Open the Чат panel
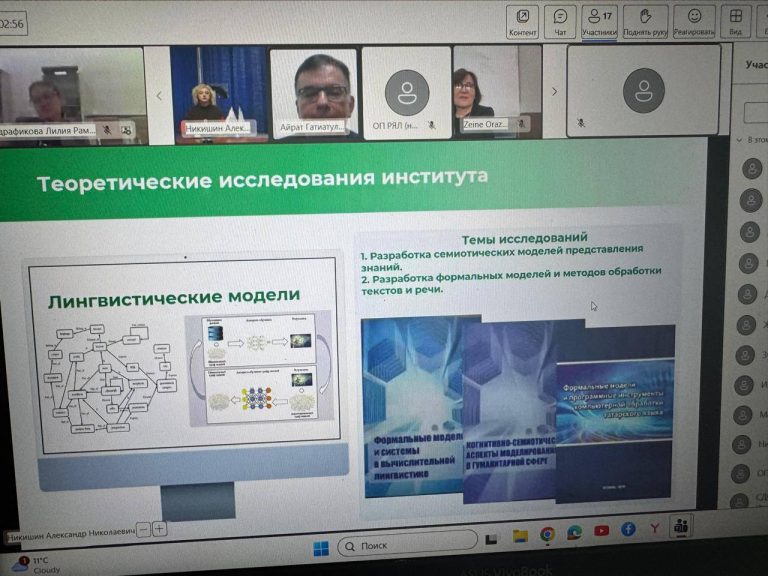Image resolution: width=768 pixels, height=576 pixels. (560, 20)
